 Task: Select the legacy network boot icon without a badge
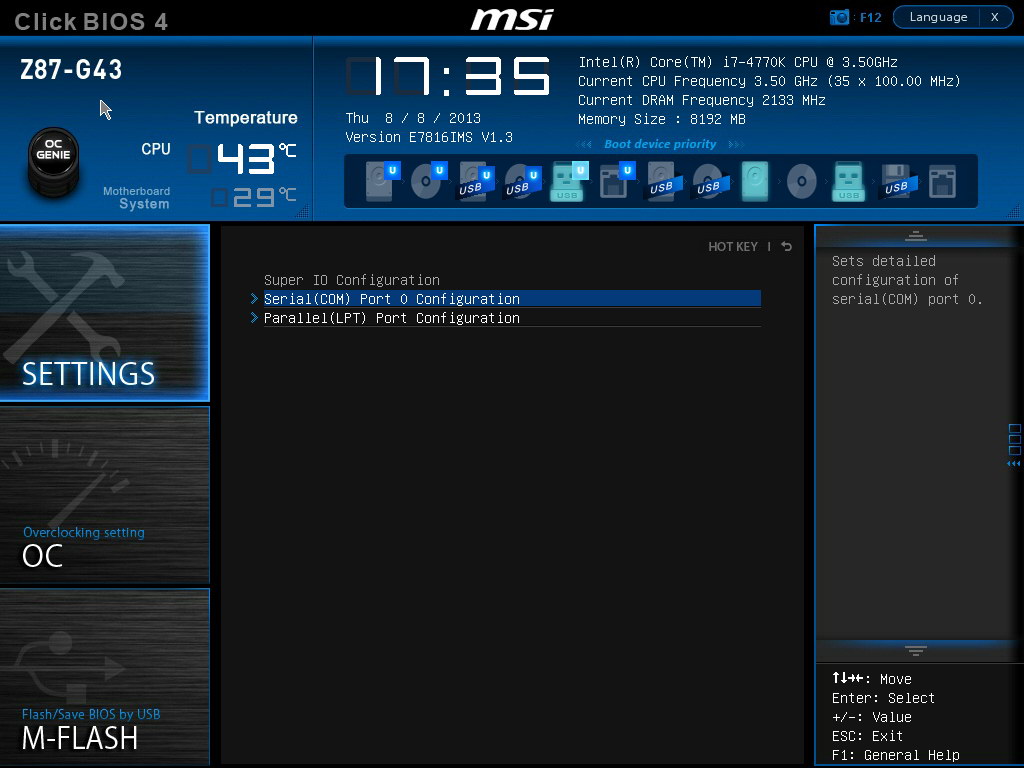(942, 181)
